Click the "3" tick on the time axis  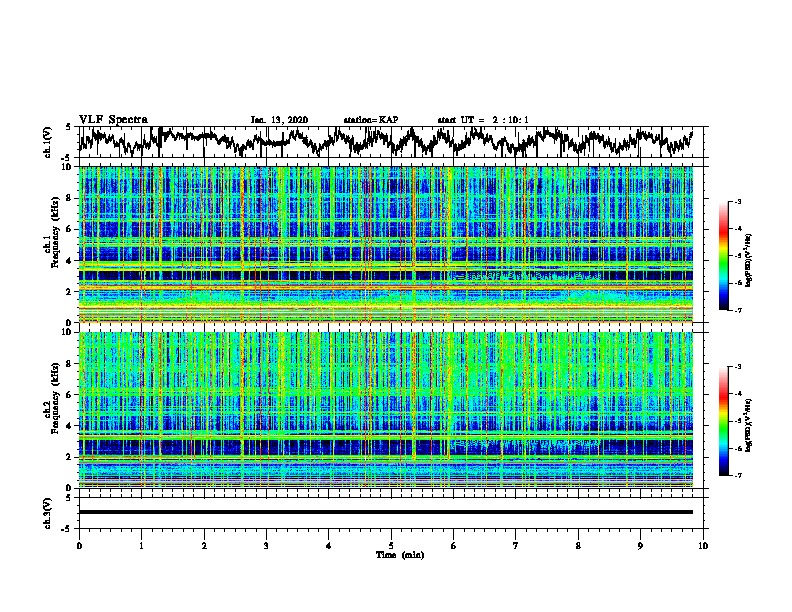(266, 546)
